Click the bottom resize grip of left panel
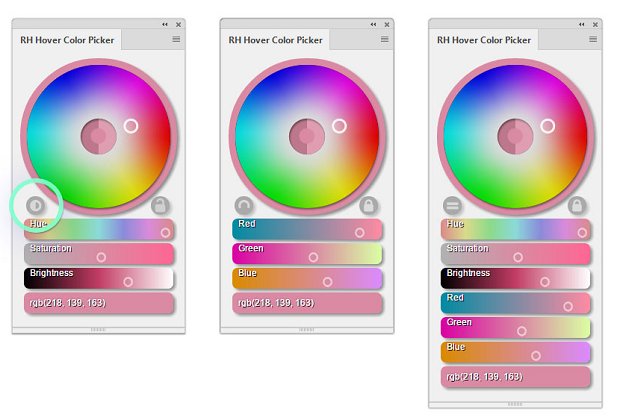 (x=98, y=330)
